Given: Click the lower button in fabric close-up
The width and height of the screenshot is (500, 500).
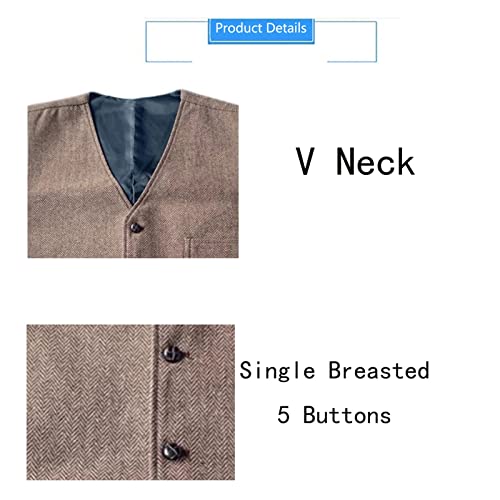Looking at the screenshot, I should (x=172, y=452).
